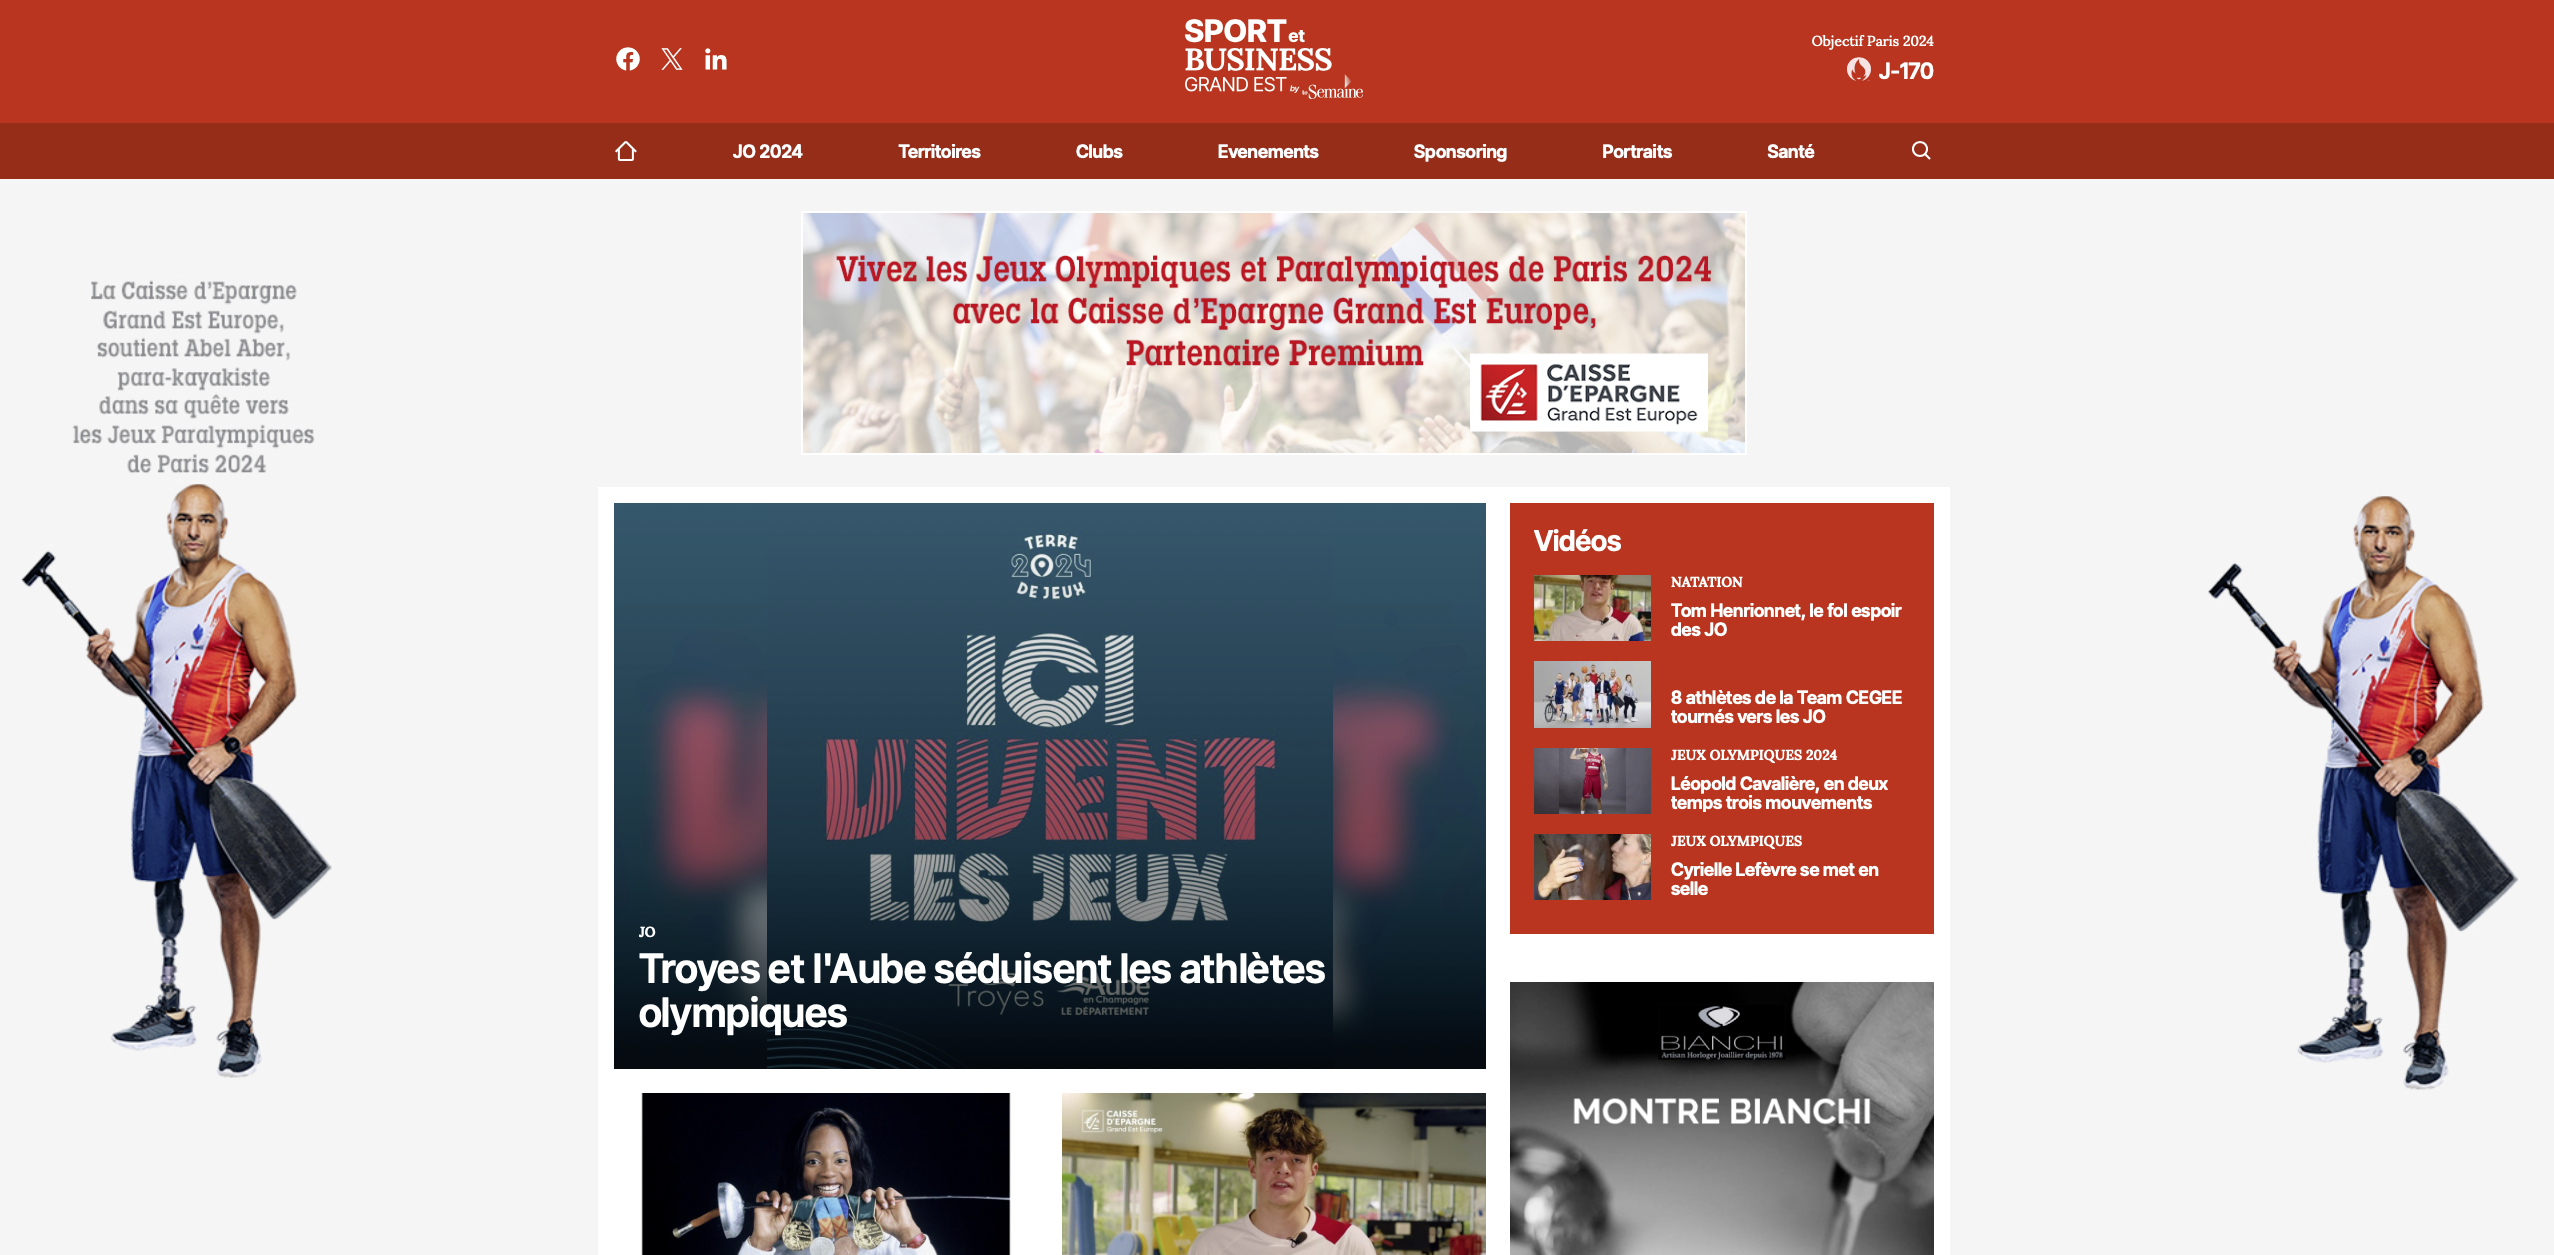Open article Troyes et l'Aube séduisent les athlètes
Viewport: 2554px width, 1255px height.
click(x=982, y=990)
